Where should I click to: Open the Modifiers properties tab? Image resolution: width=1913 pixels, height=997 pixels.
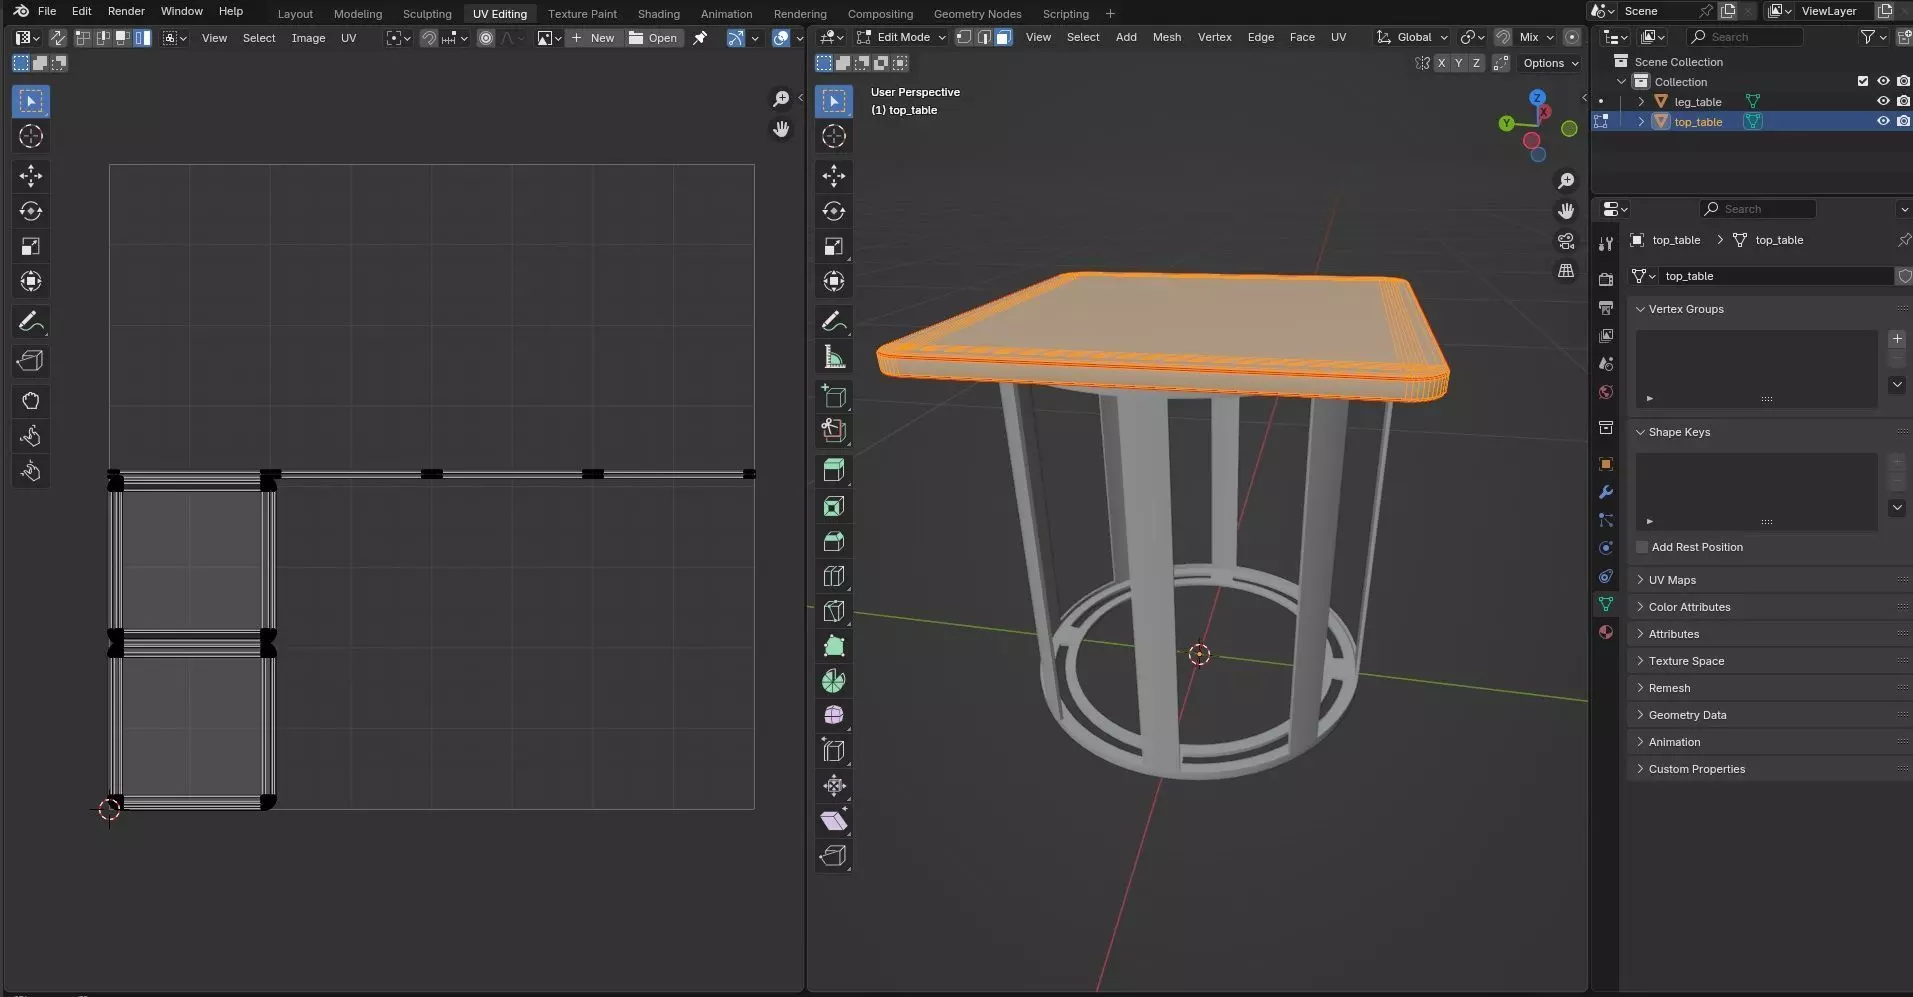tap(1606, 492)
